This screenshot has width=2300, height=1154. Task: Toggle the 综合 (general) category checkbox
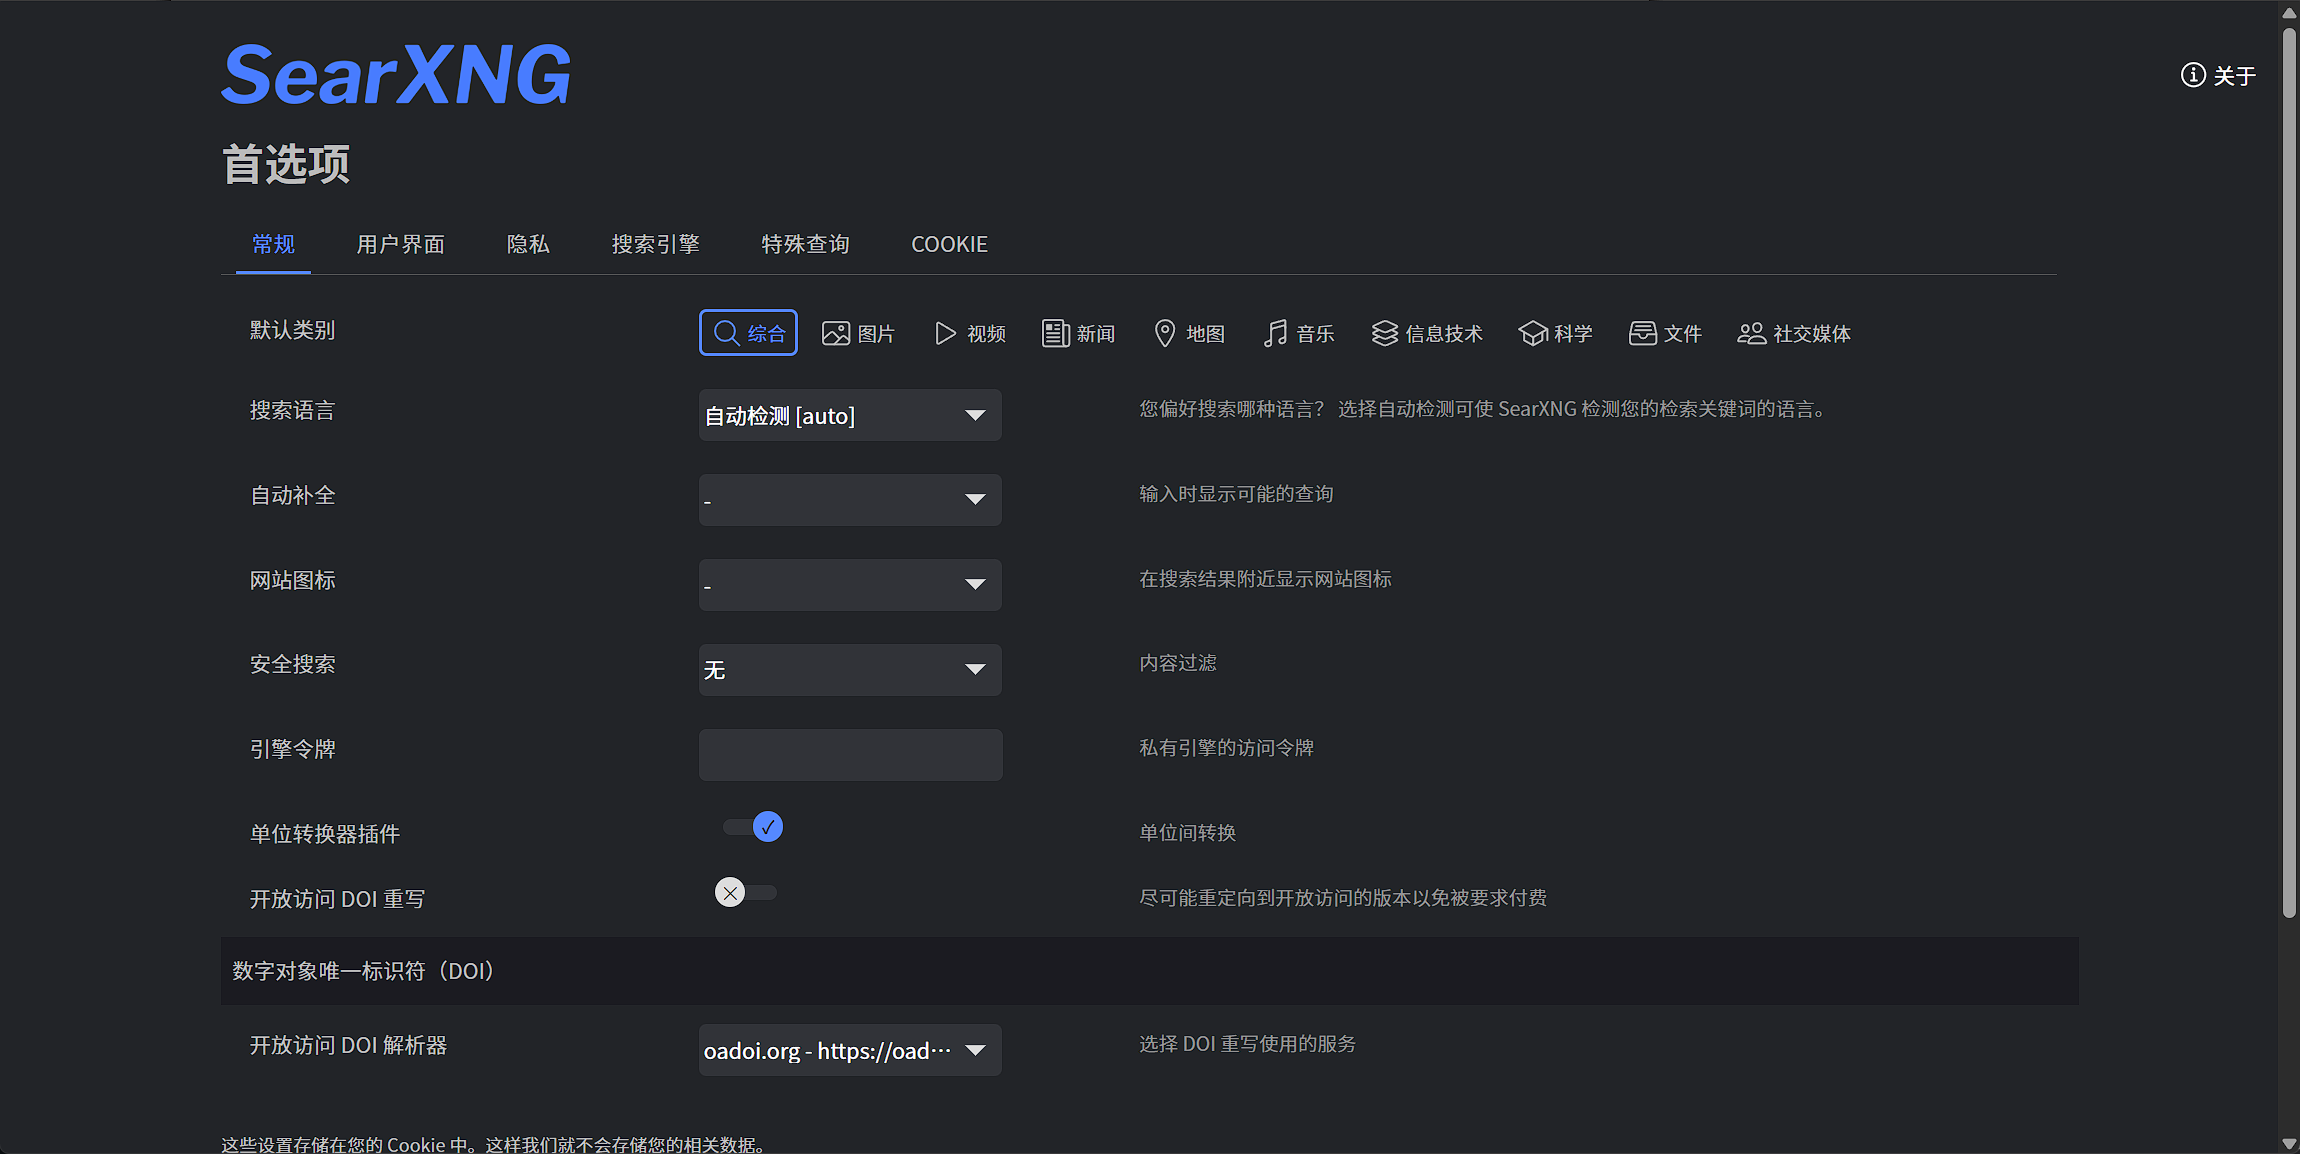coord(748,333)
